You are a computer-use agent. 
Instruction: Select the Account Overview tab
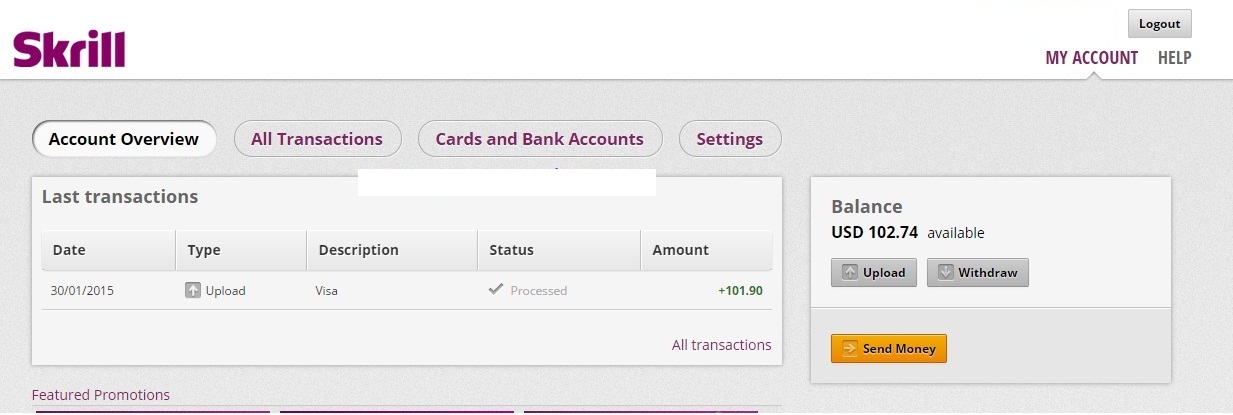click(124, 139)
